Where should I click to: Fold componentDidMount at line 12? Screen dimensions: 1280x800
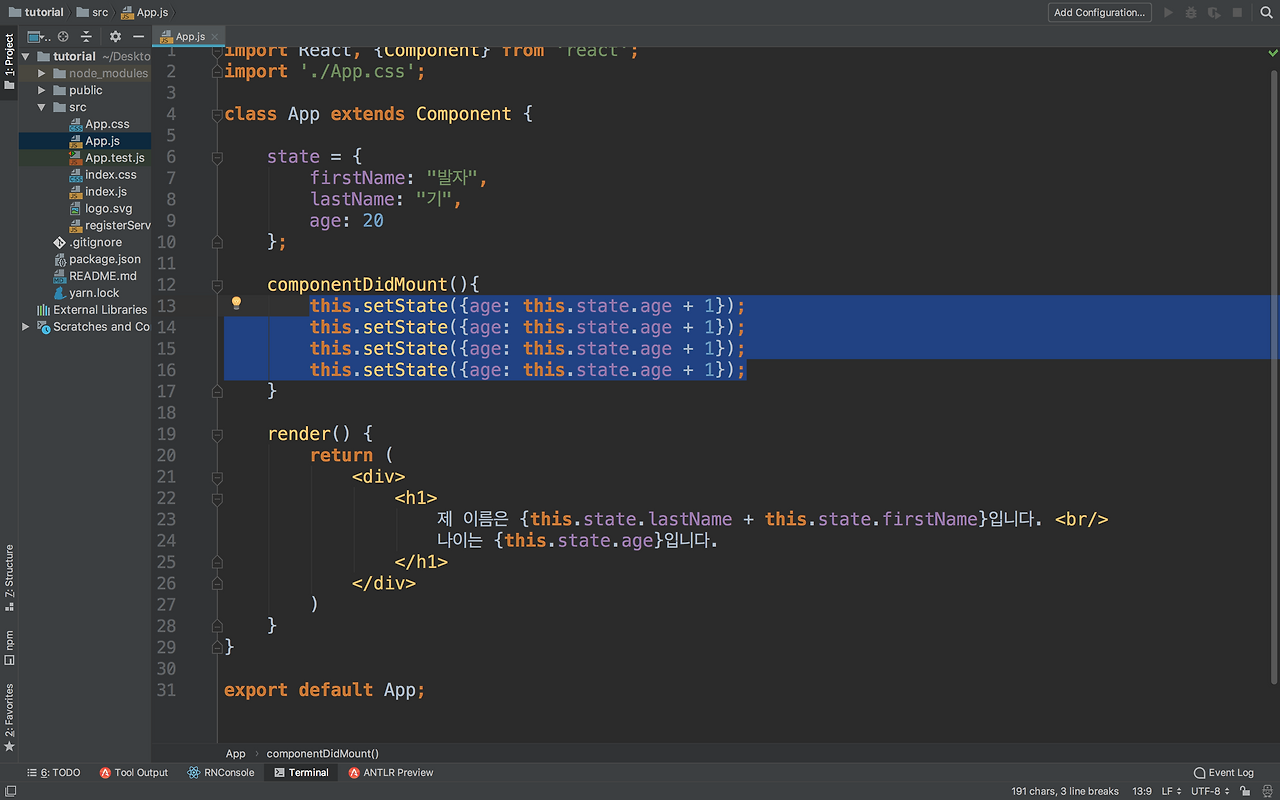(x=217, y=285)
